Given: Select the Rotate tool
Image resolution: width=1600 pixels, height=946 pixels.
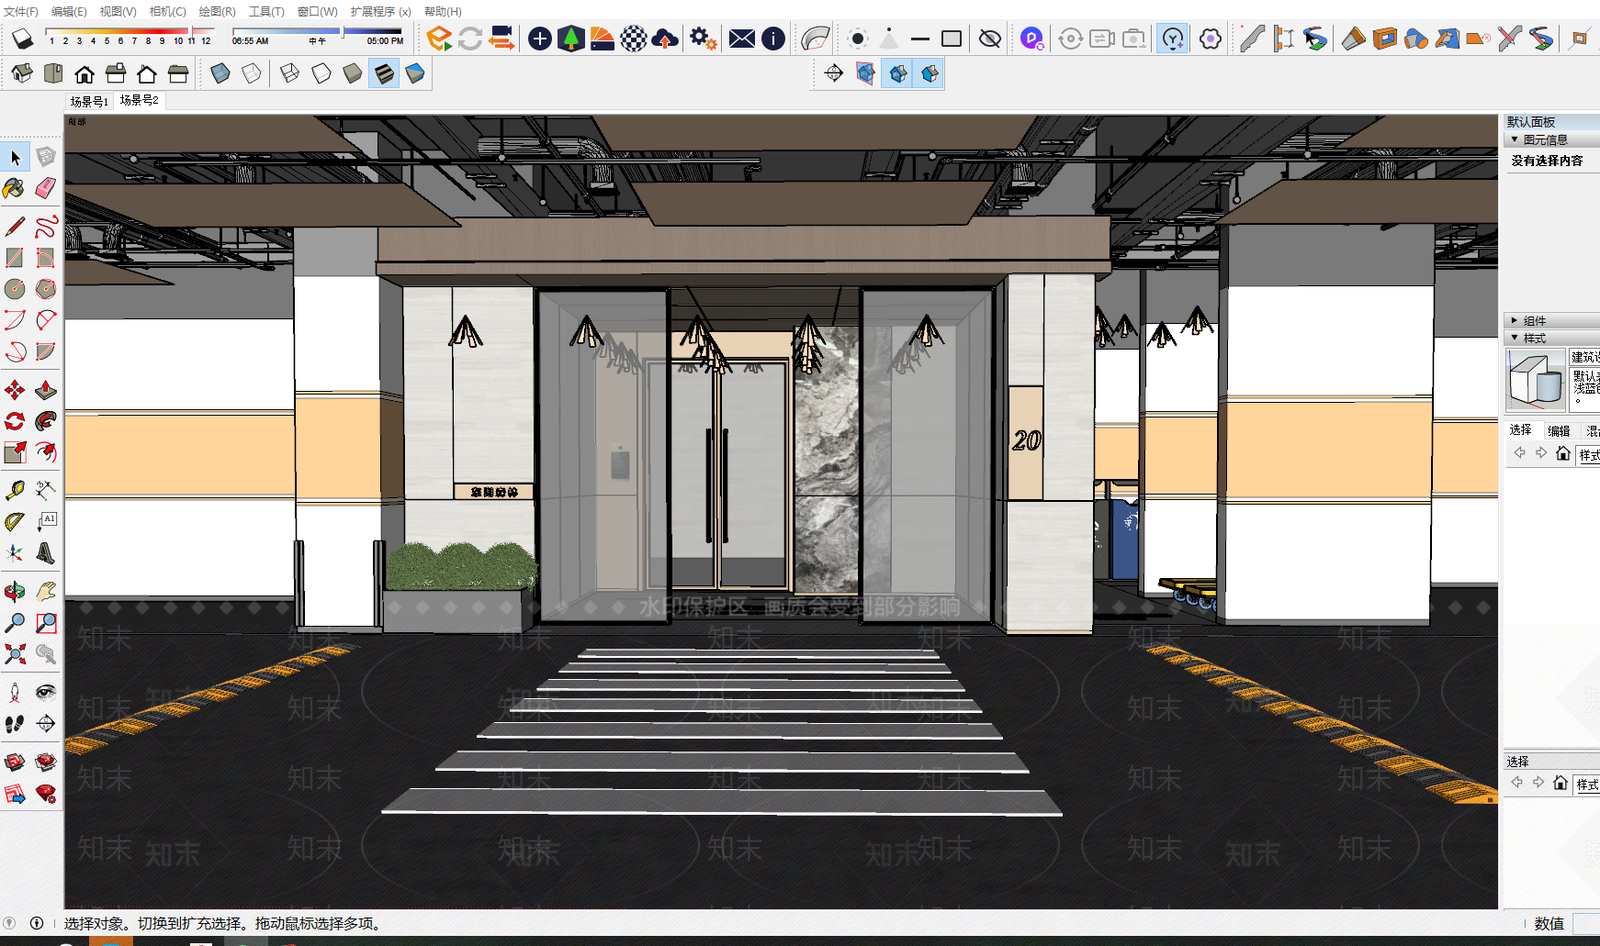Looking at the screenshot, I should click(14, 421).
